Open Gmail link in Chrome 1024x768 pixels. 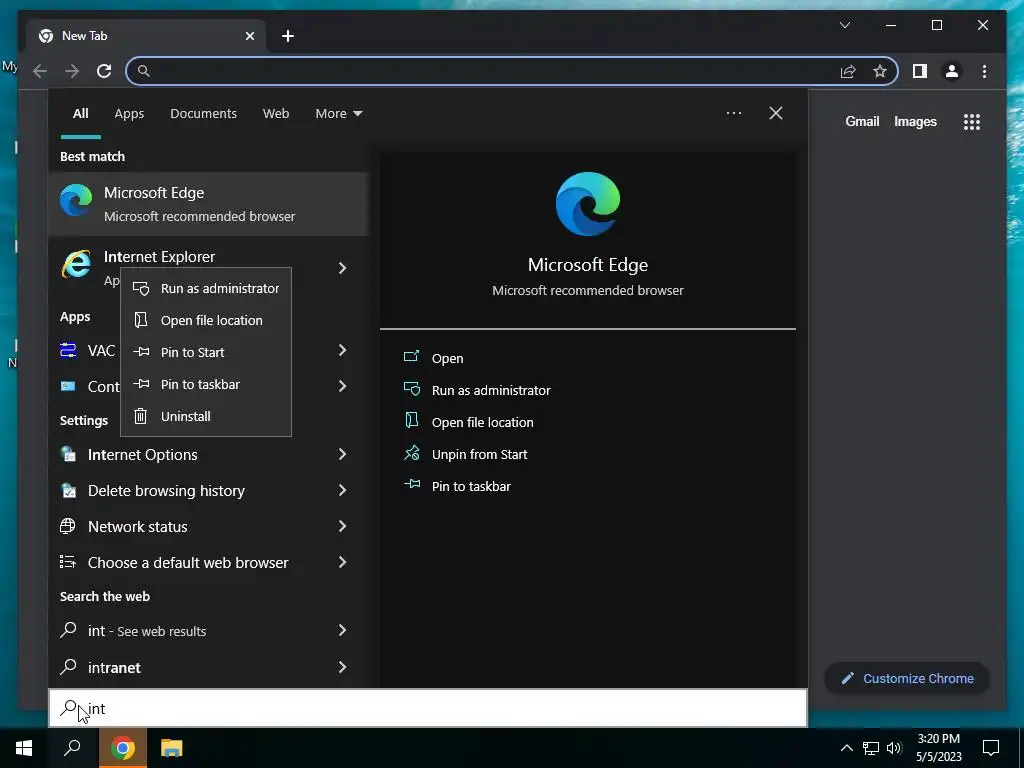862,121
